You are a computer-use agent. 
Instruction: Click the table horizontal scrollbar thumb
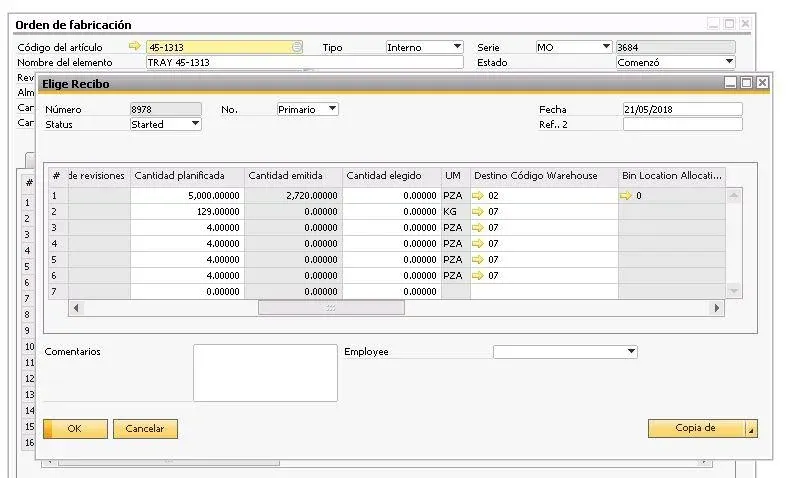click(331, 308)
